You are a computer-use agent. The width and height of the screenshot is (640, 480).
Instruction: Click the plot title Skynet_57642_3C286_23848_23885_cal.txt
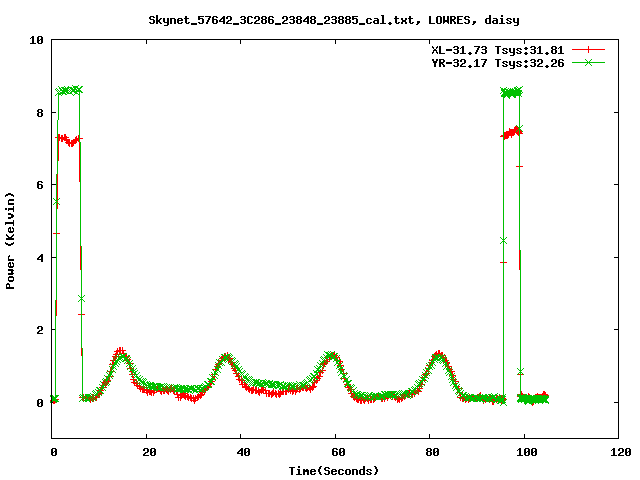284,20
